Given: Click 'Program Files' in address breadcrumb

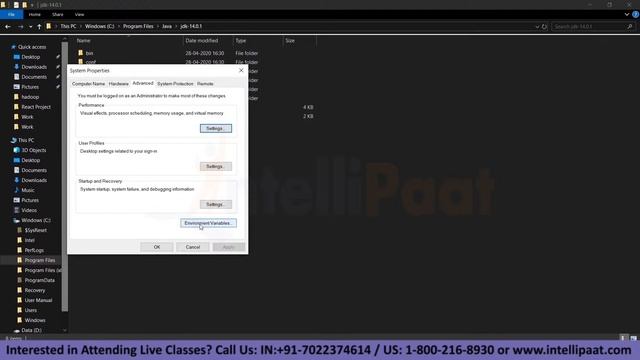Looking at the screenshot, I should pos(138,26).
